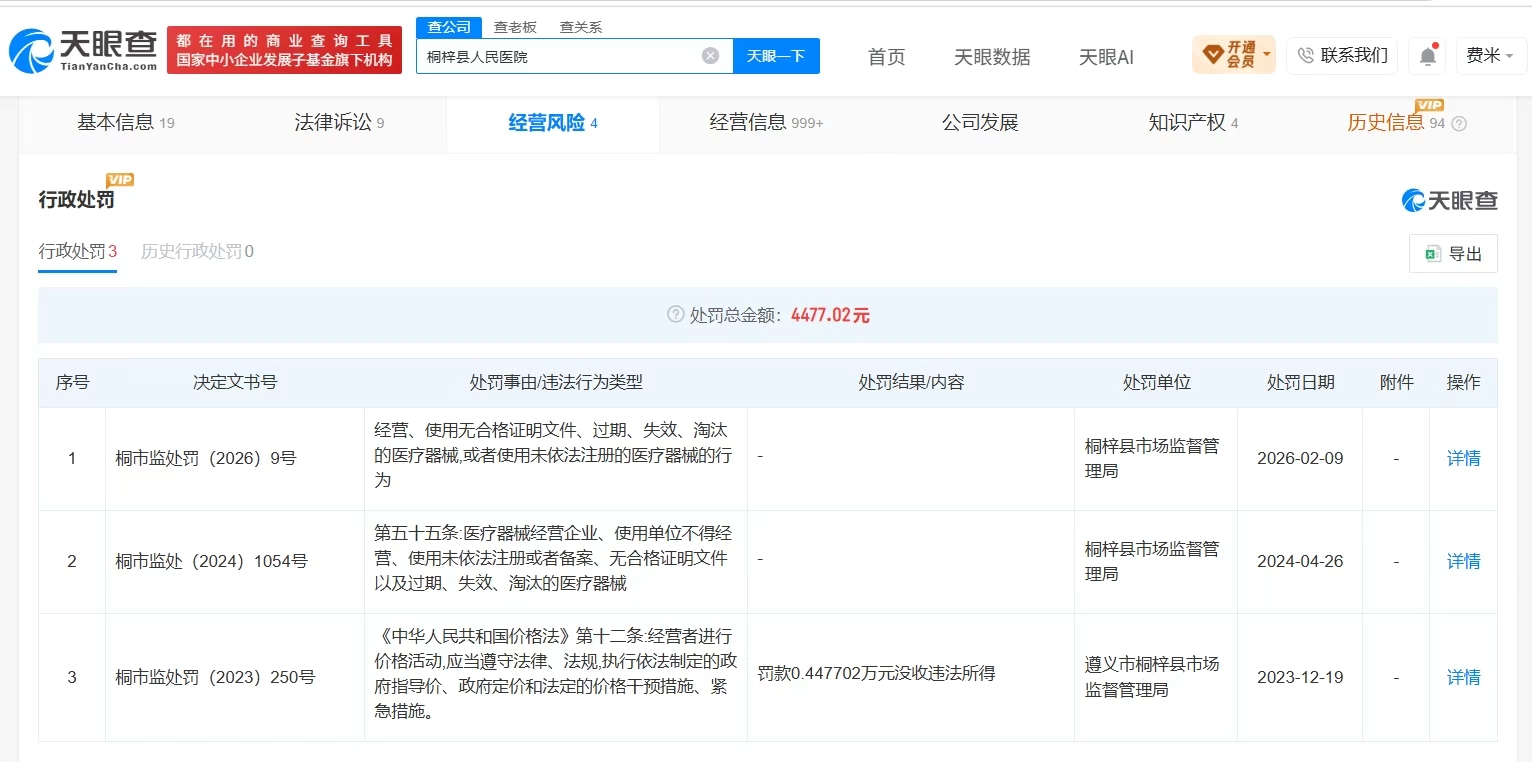Viewport: 1532px width, 762px height.
Task: Open the notification bell
Action: click(x=1429, y=56)
